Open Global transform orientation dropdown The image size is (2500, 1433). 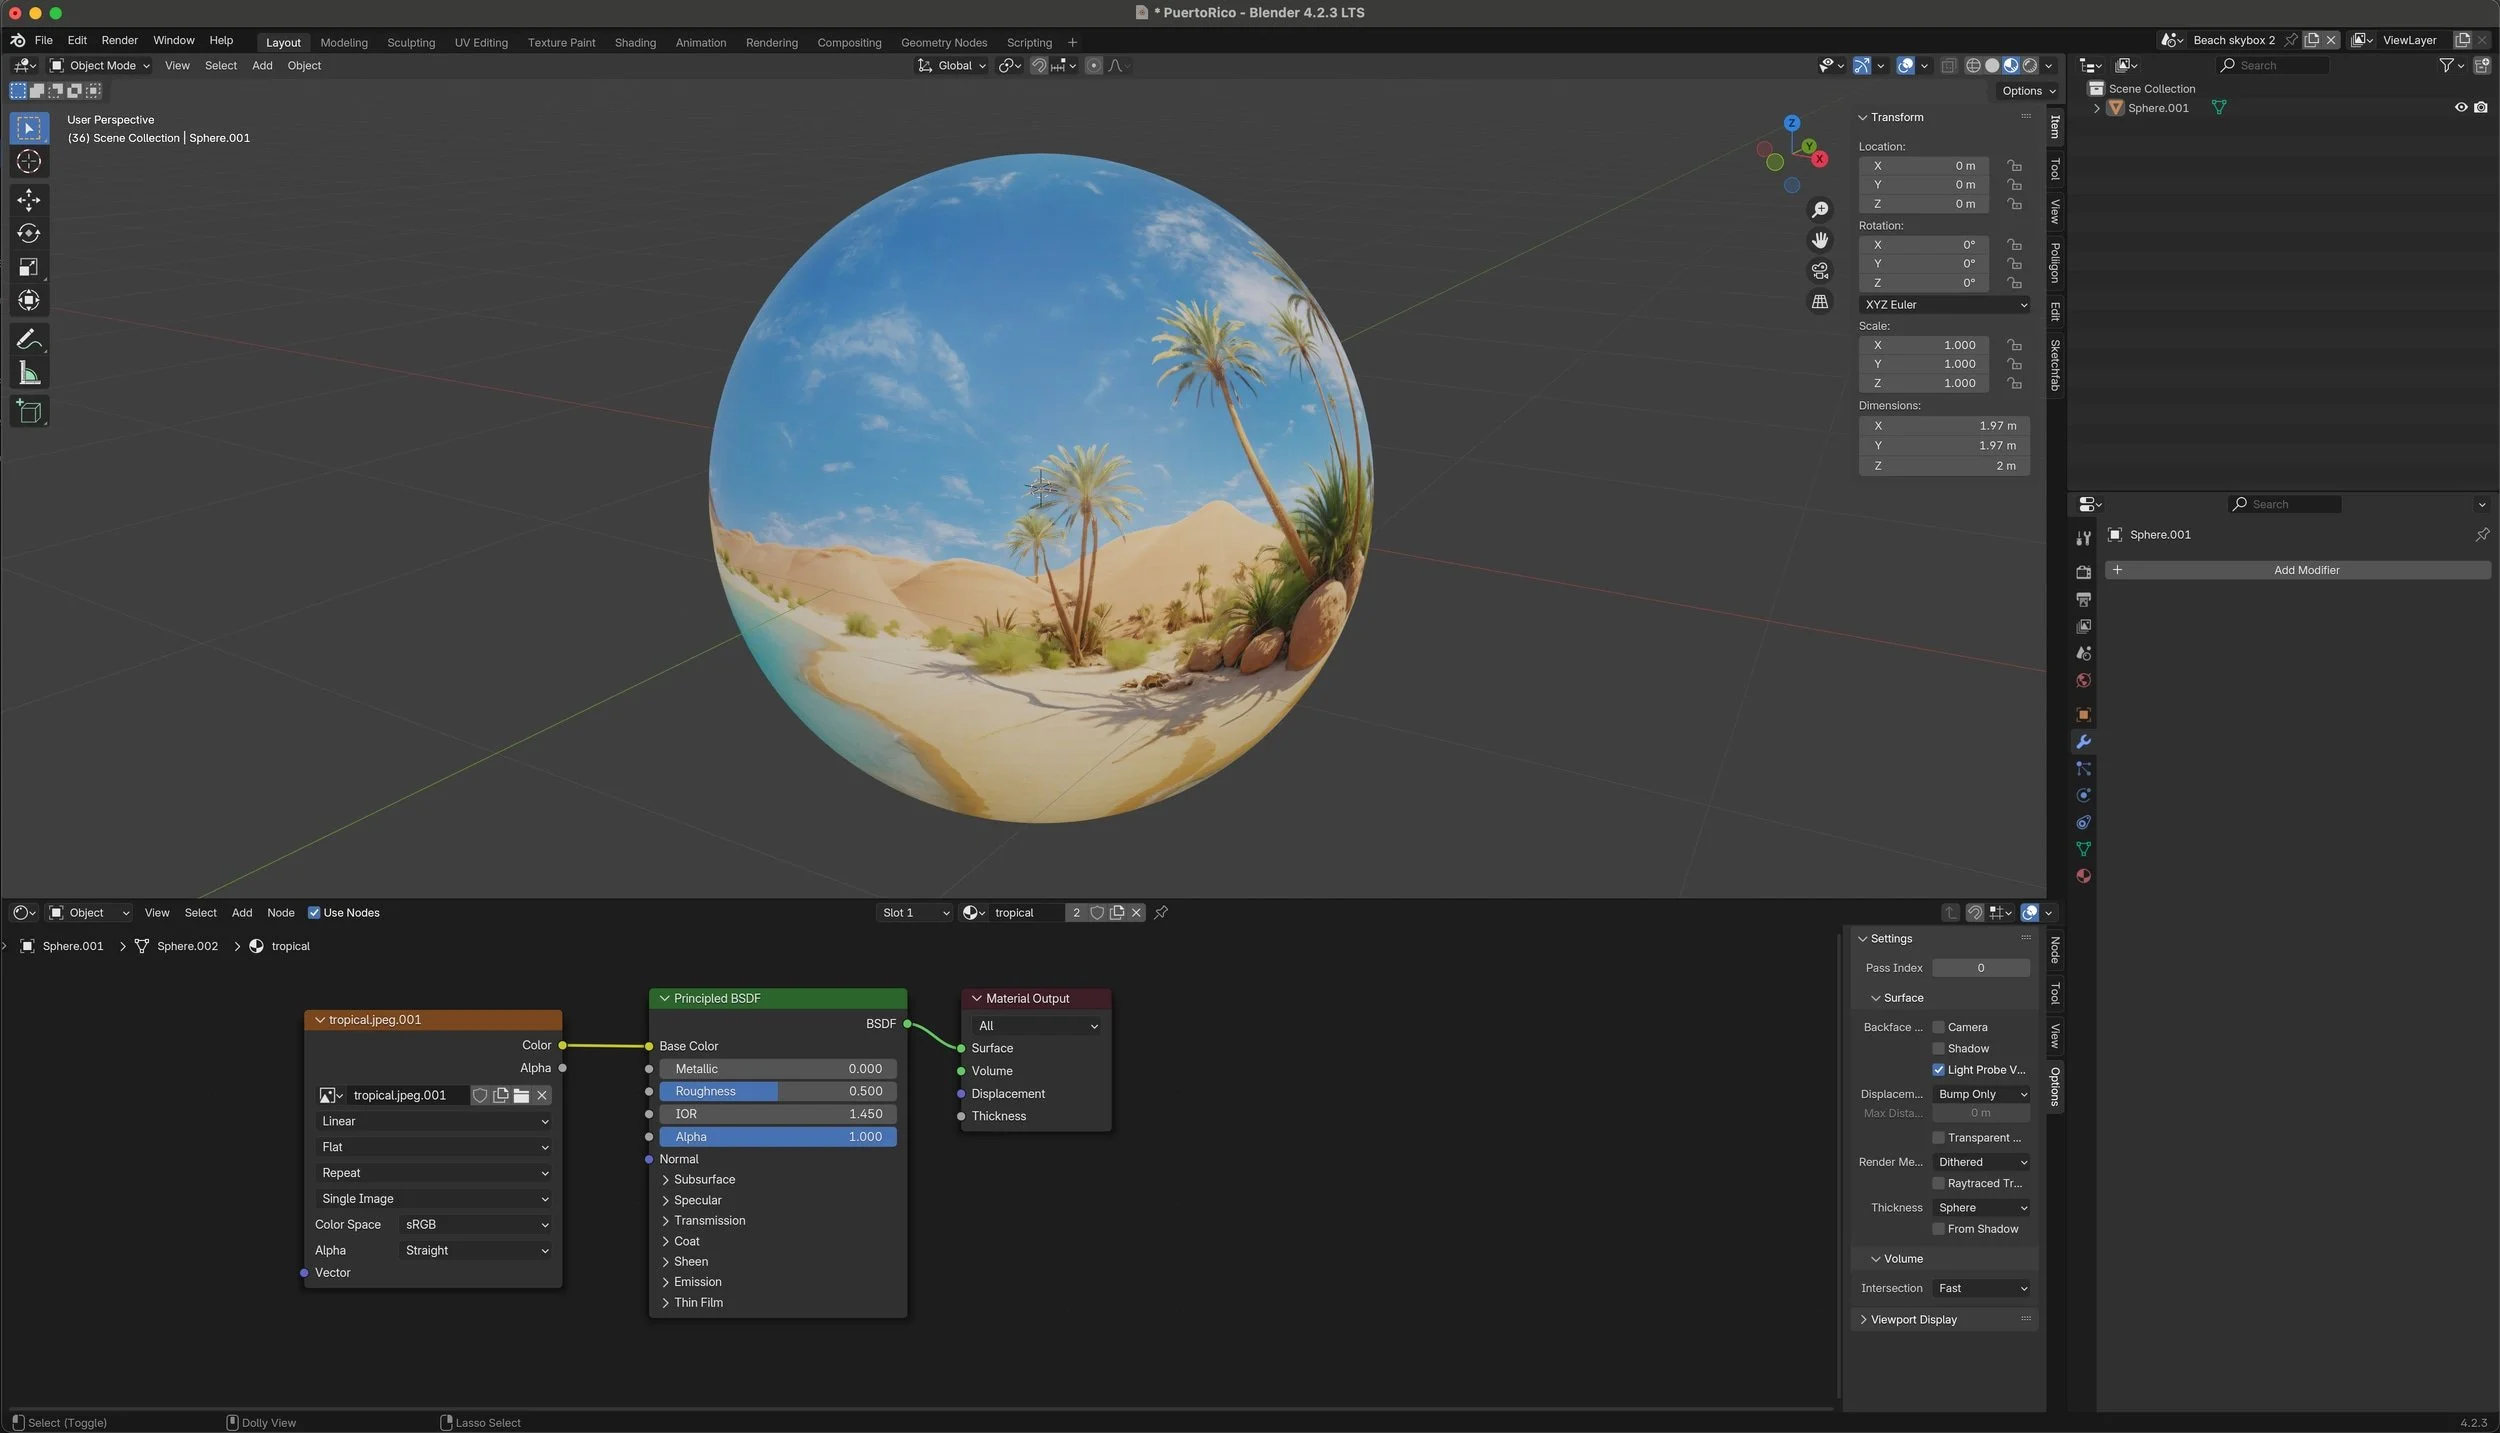[952, 65]
